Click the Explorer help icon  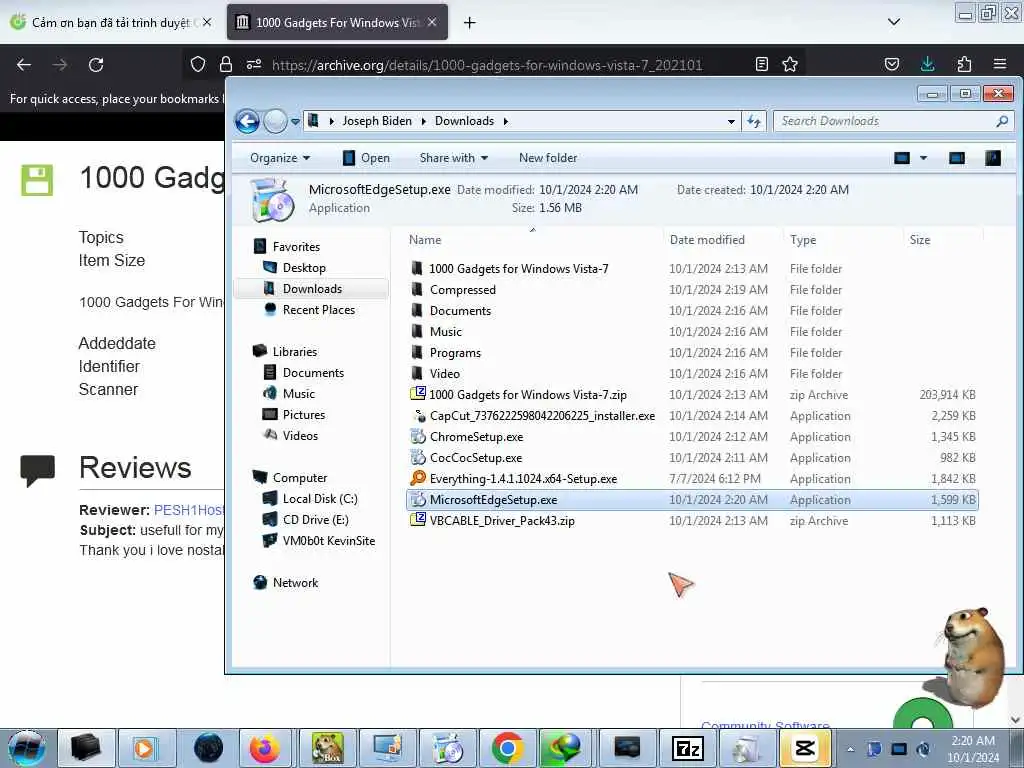(x=993, y=158)
